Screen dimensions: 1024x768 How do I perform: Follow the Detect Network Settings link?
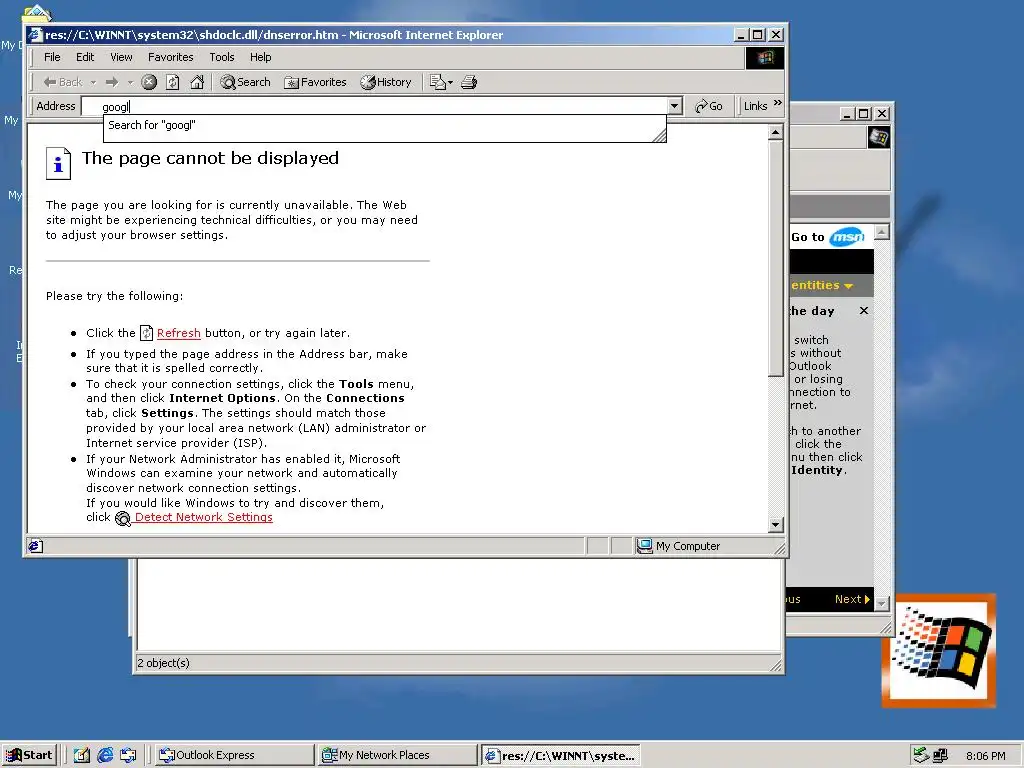click(x=204, y=517)
